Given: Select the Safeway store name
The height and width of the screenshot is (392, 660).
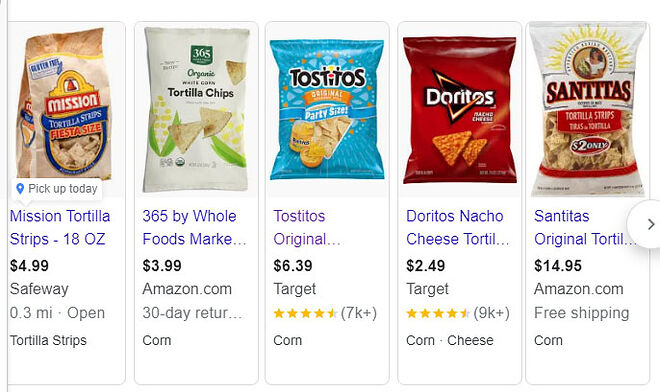Looking at the screenshot, I should (39, 289).
